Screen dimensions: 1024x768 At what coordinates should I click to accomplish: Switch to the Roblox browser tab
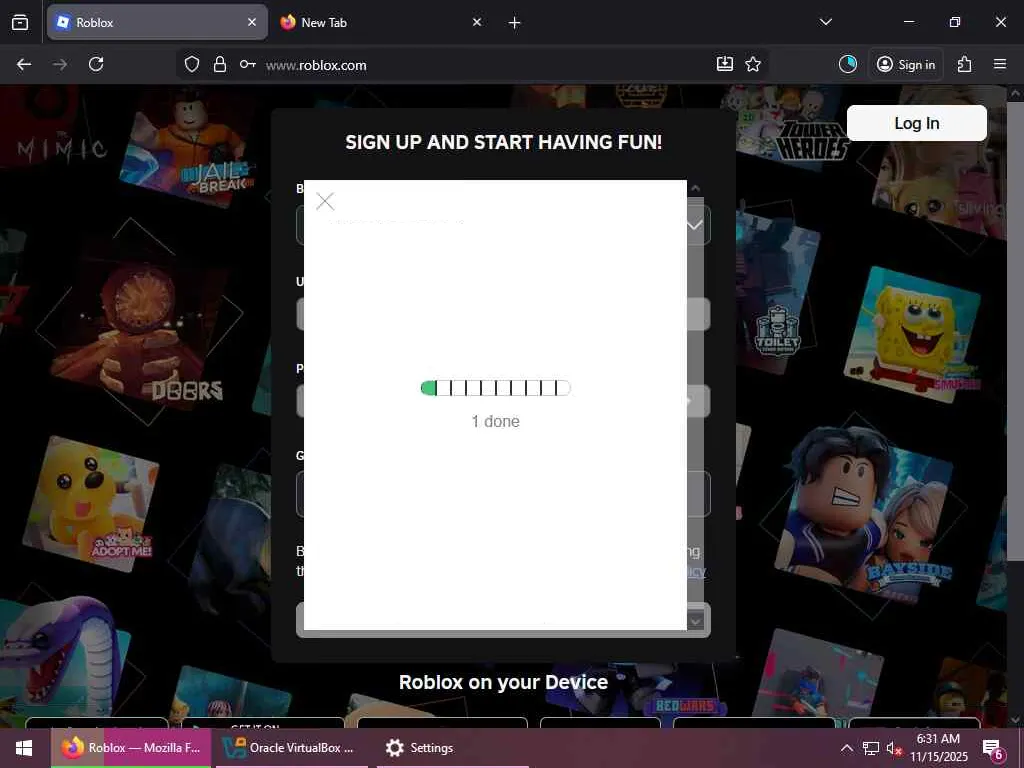tap(157, 22)
